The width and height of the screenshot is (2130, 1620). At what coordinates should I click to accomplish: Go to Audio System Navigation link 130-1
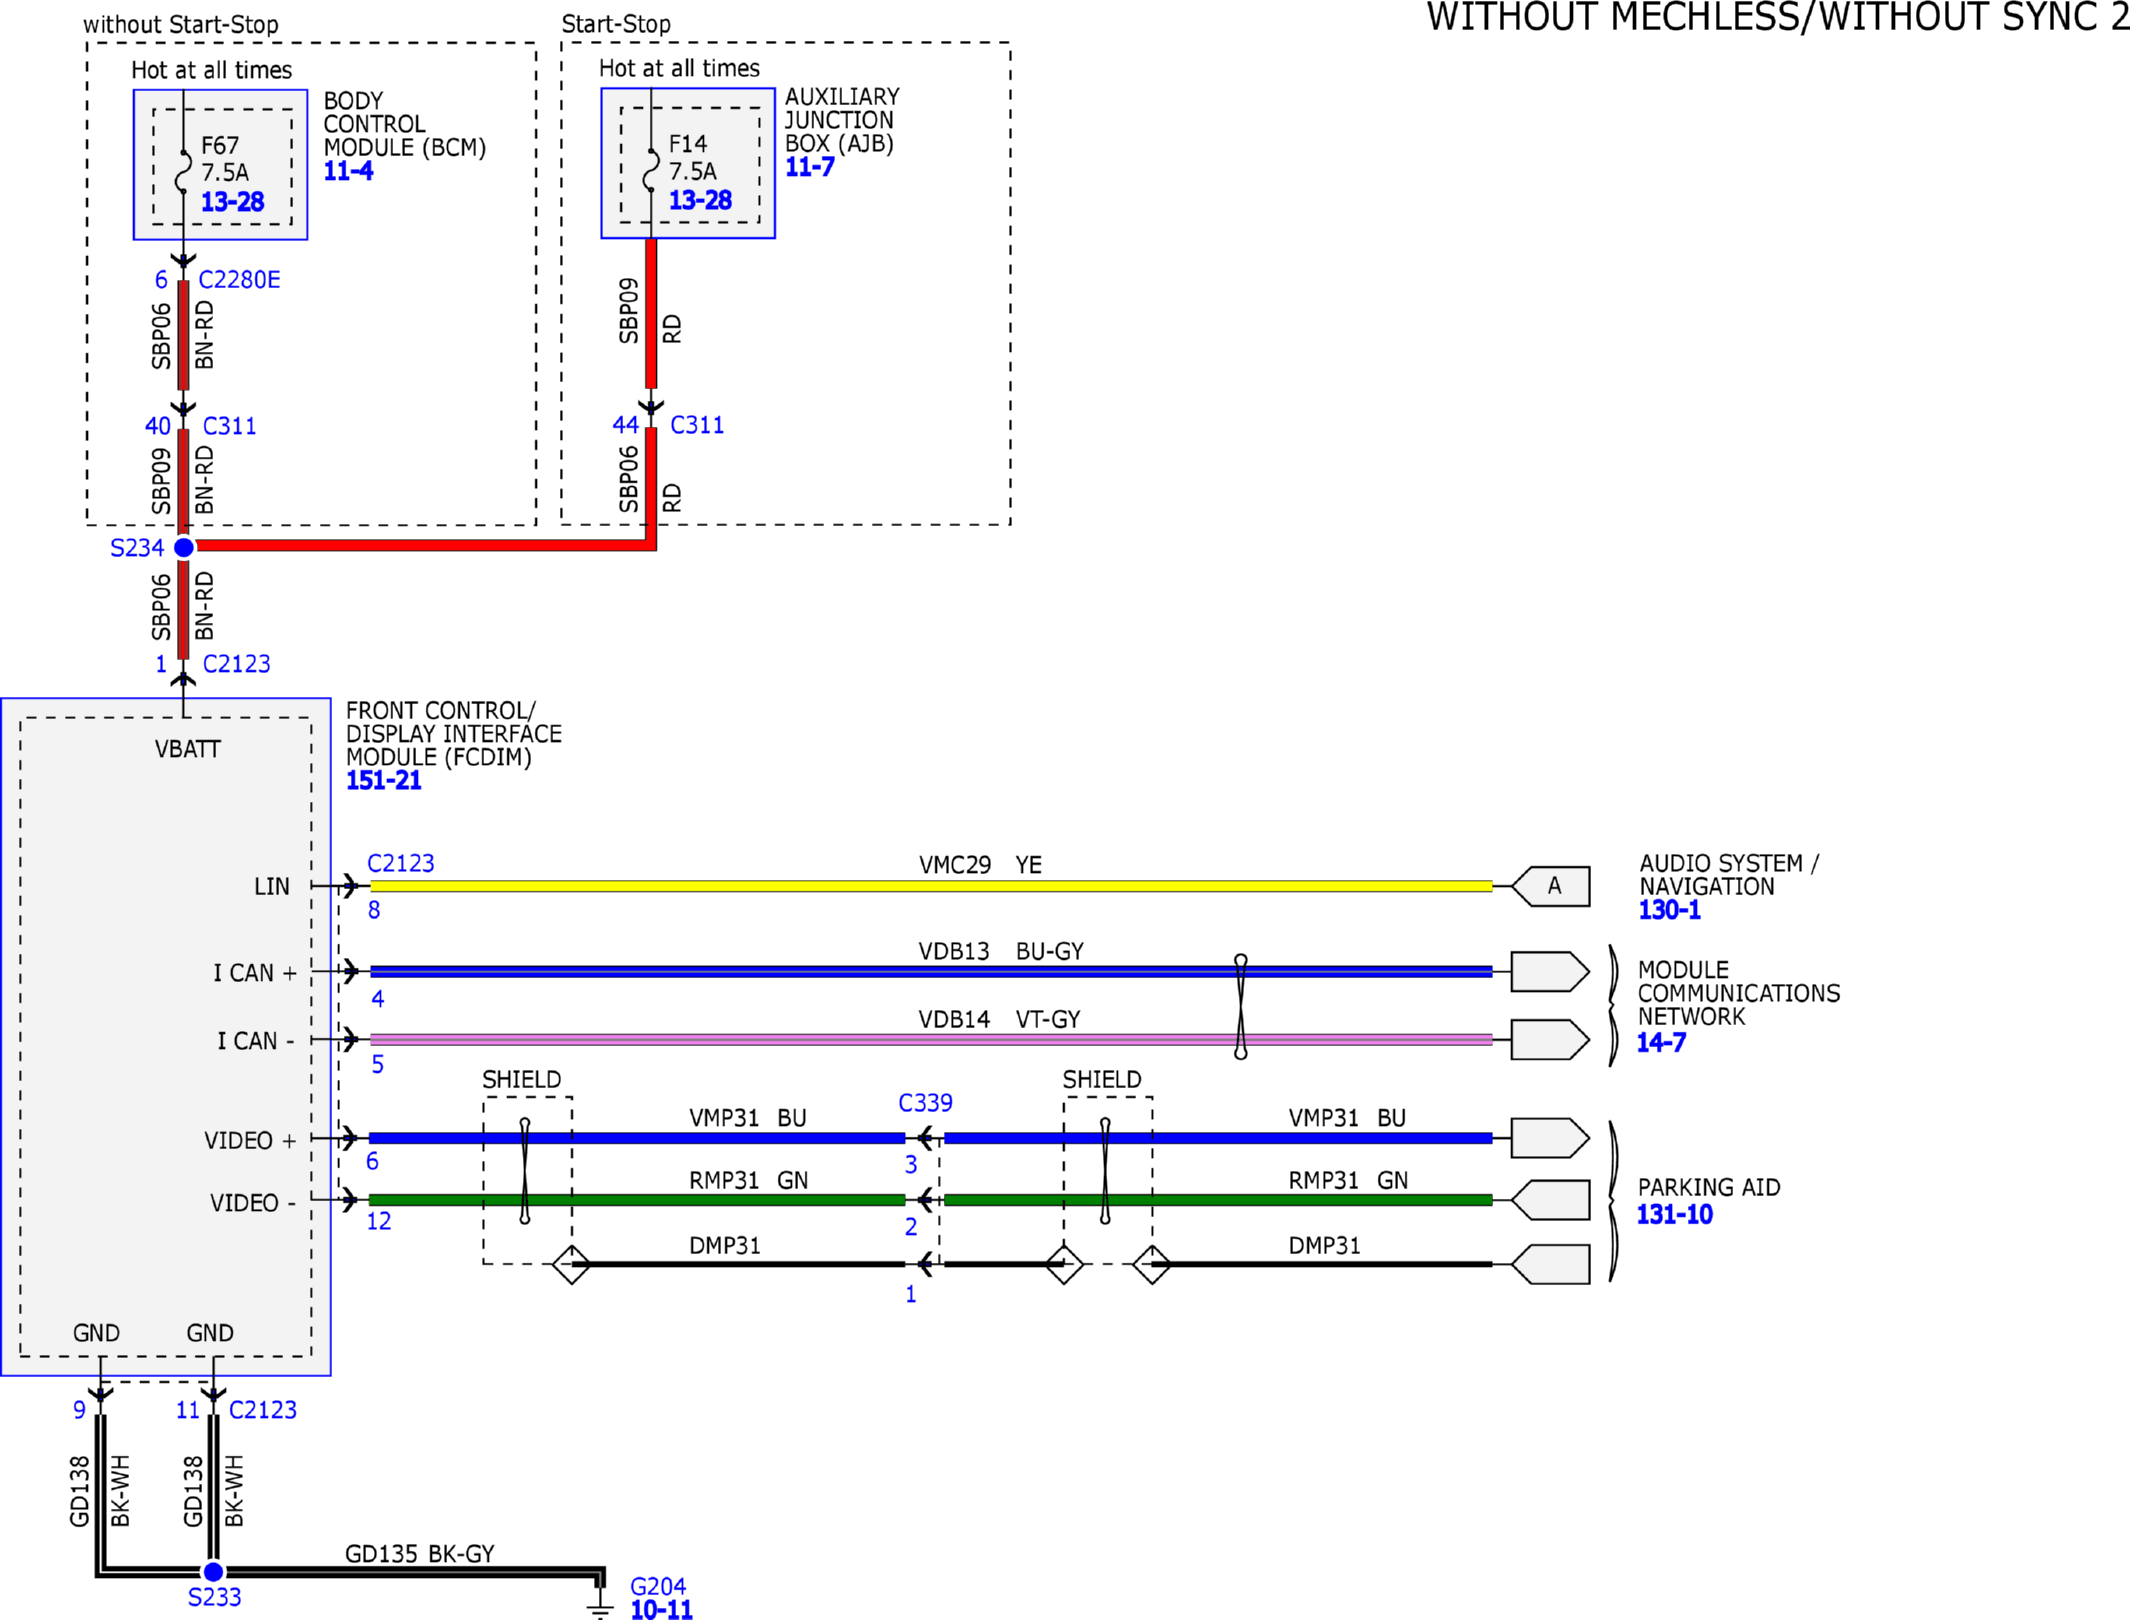tap(1668, 910)
